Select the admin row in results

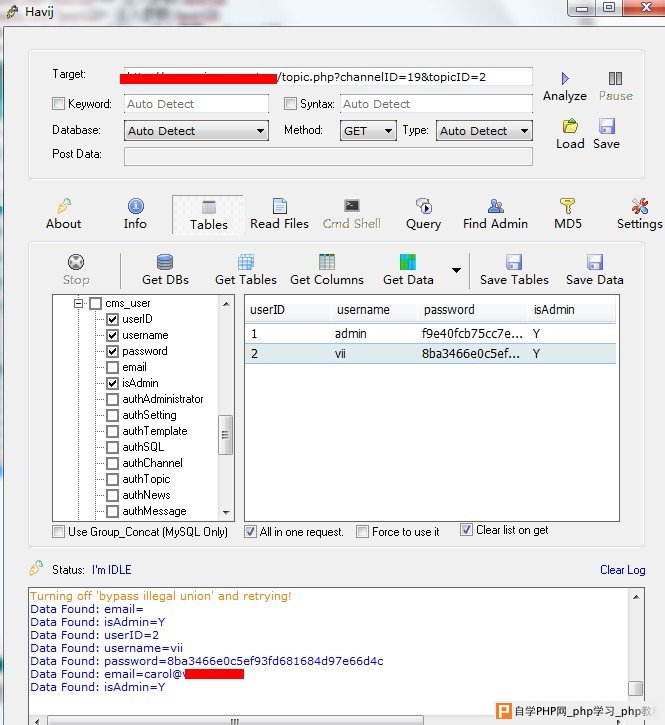point(430,333)
